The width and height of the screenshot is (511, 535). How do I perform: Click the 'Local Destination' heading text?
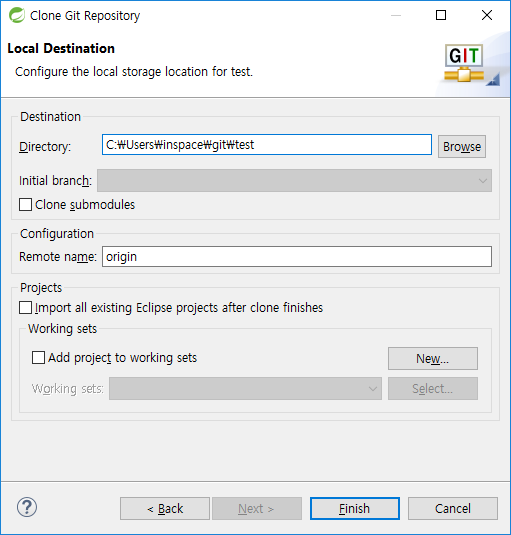point(61,48)
